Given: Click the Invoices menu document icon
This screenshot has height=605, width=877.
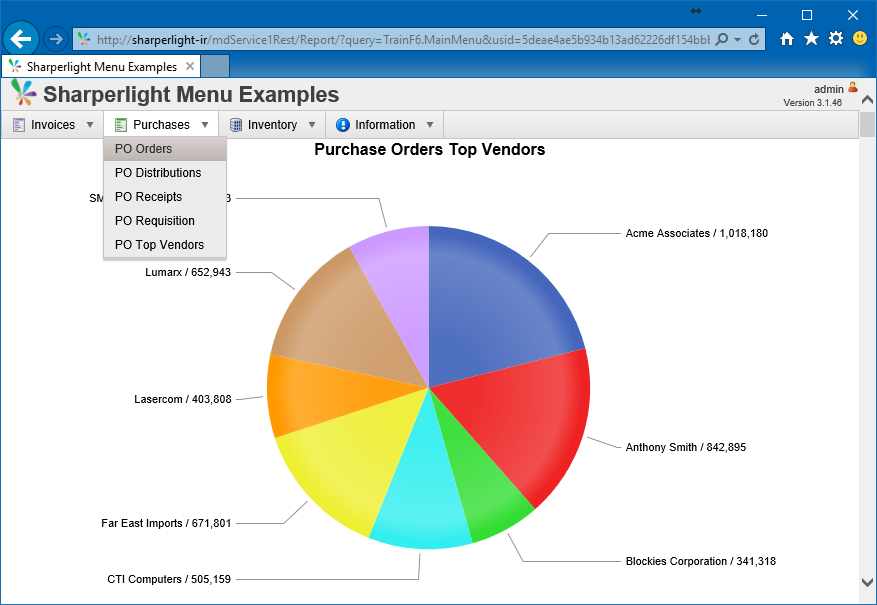Looking at the screenshot, I should [19, 125].
